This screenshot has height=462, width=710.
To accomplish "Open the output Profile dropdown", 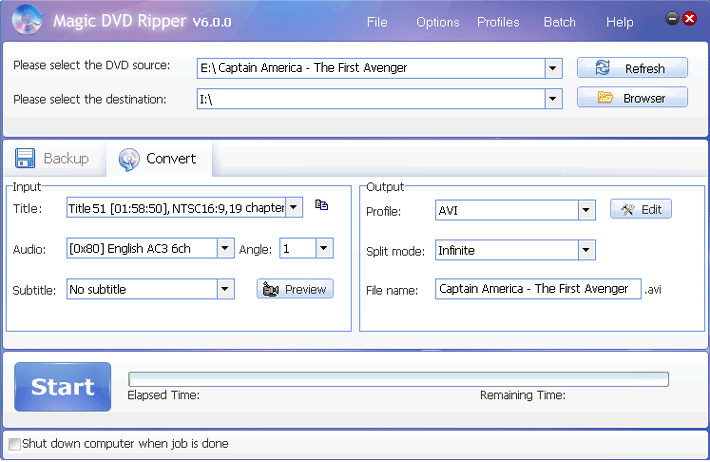I will [586, 210].
